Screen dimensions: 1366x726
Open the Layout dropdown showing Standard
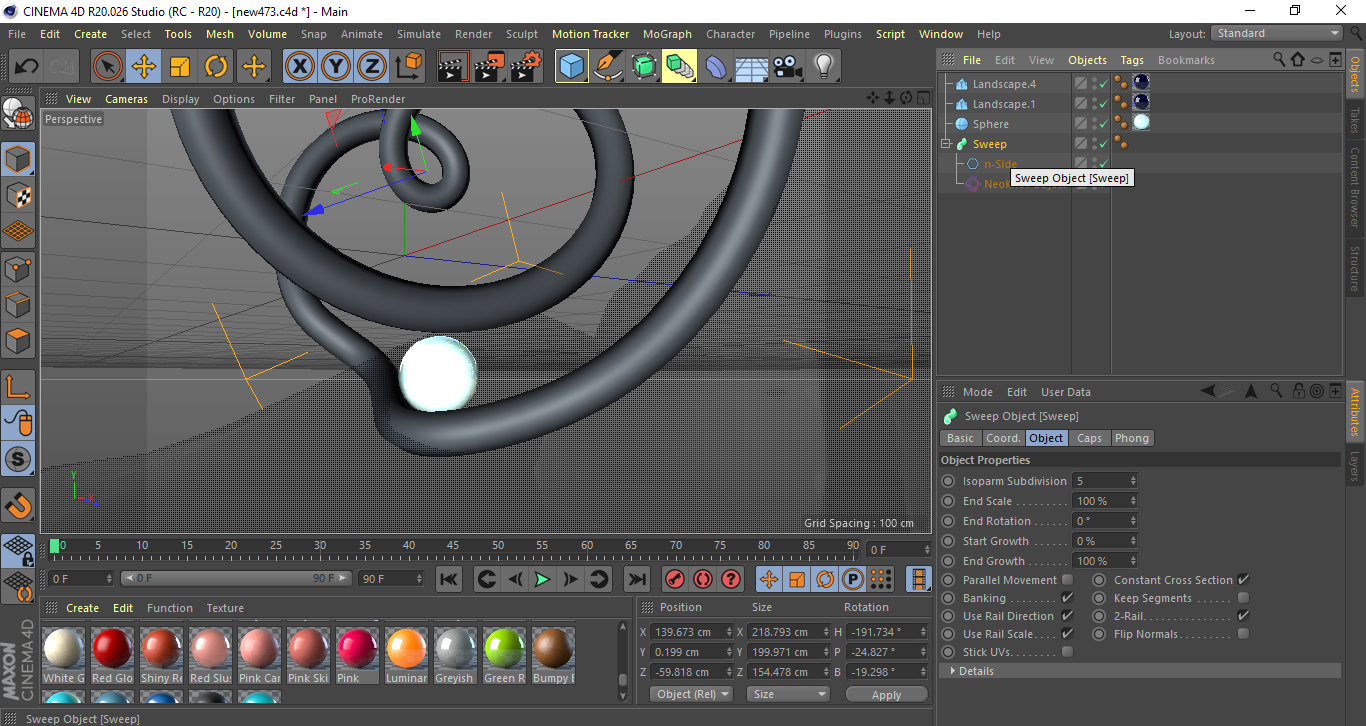tap(1277, 33)
